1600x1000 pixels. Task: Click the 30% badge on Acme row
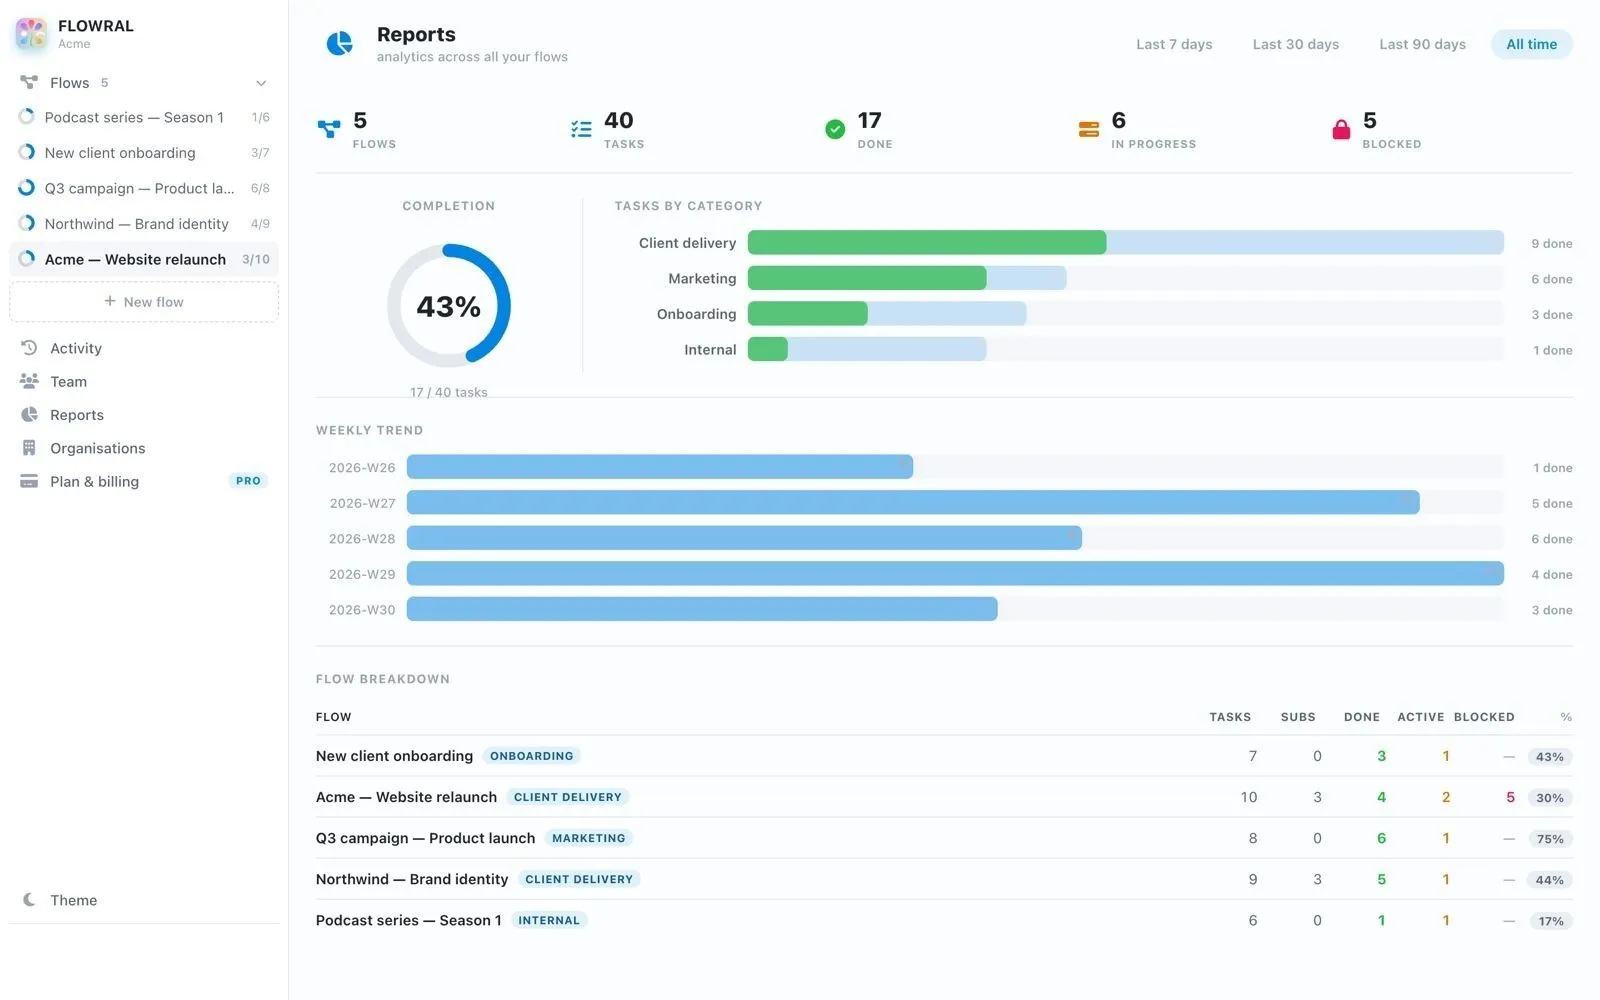1550,798
